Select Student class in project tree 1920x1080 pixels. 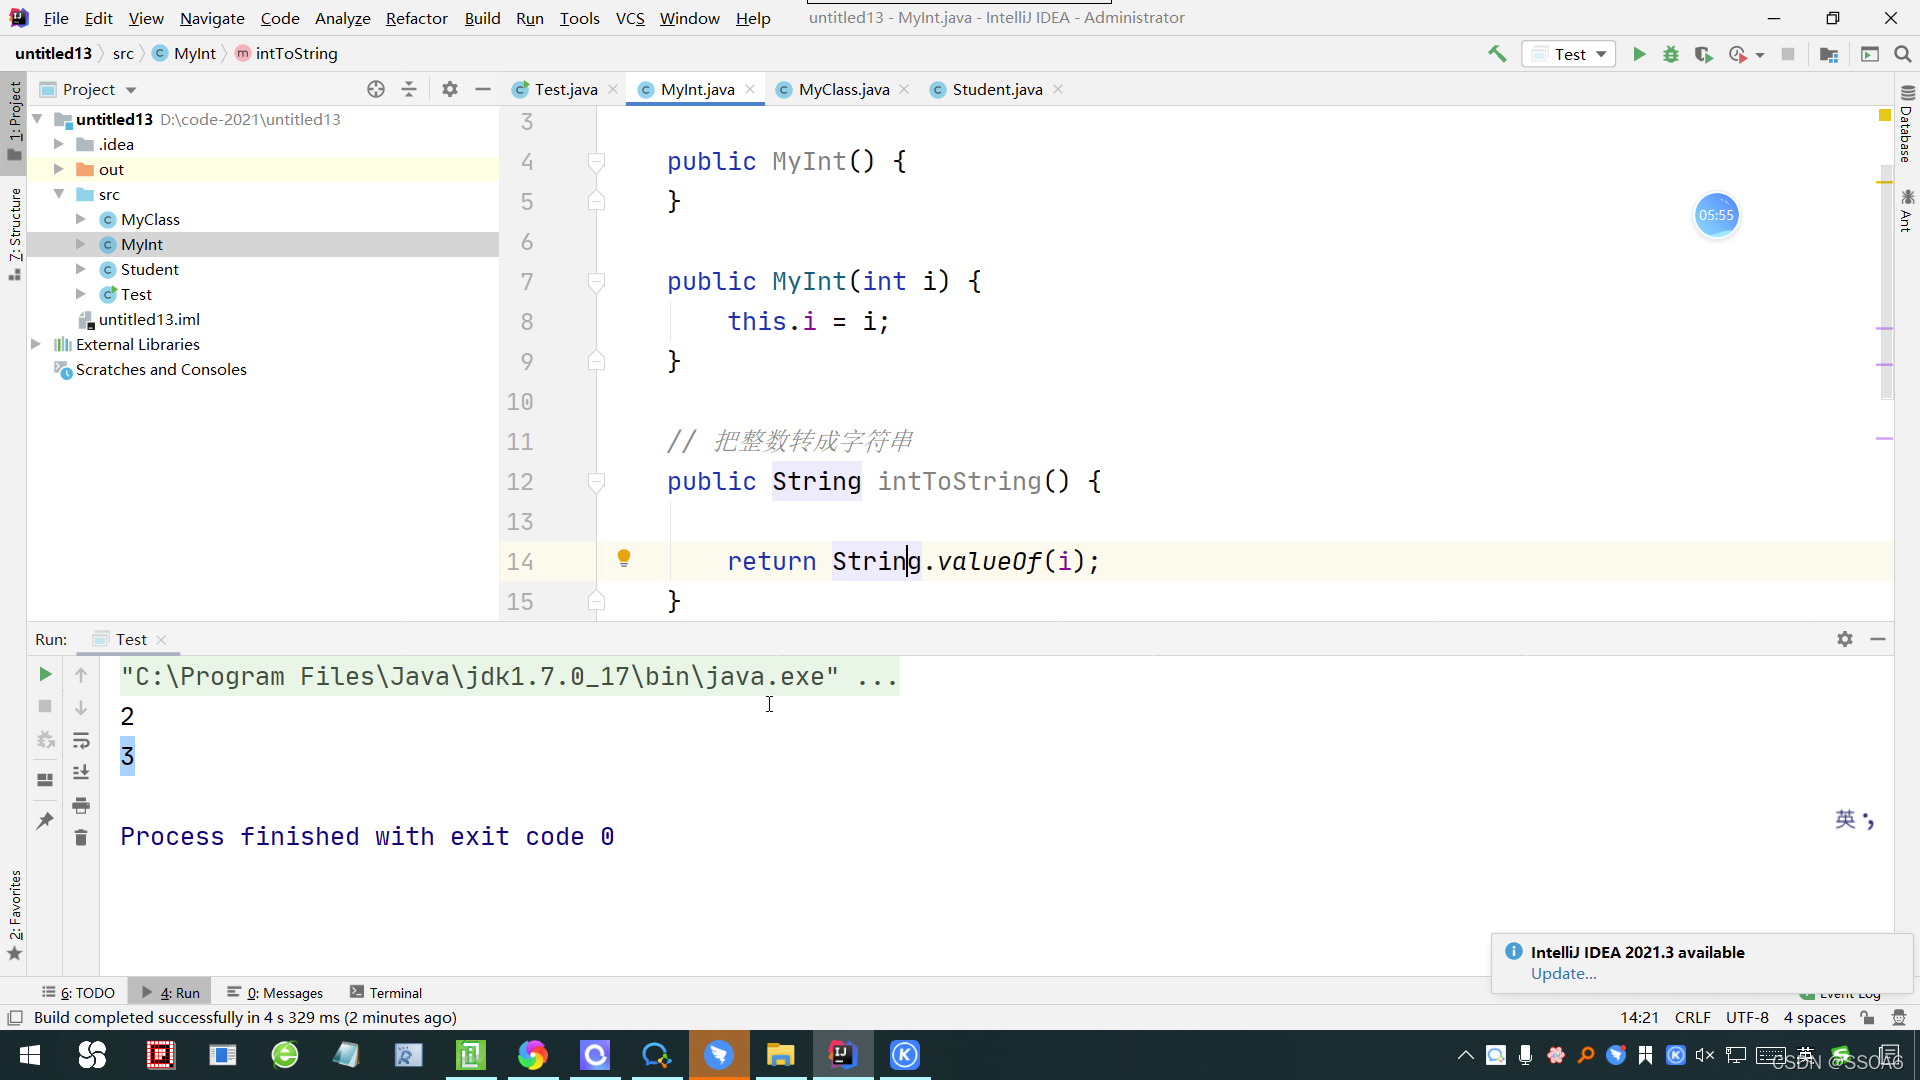tap(149, 269)
